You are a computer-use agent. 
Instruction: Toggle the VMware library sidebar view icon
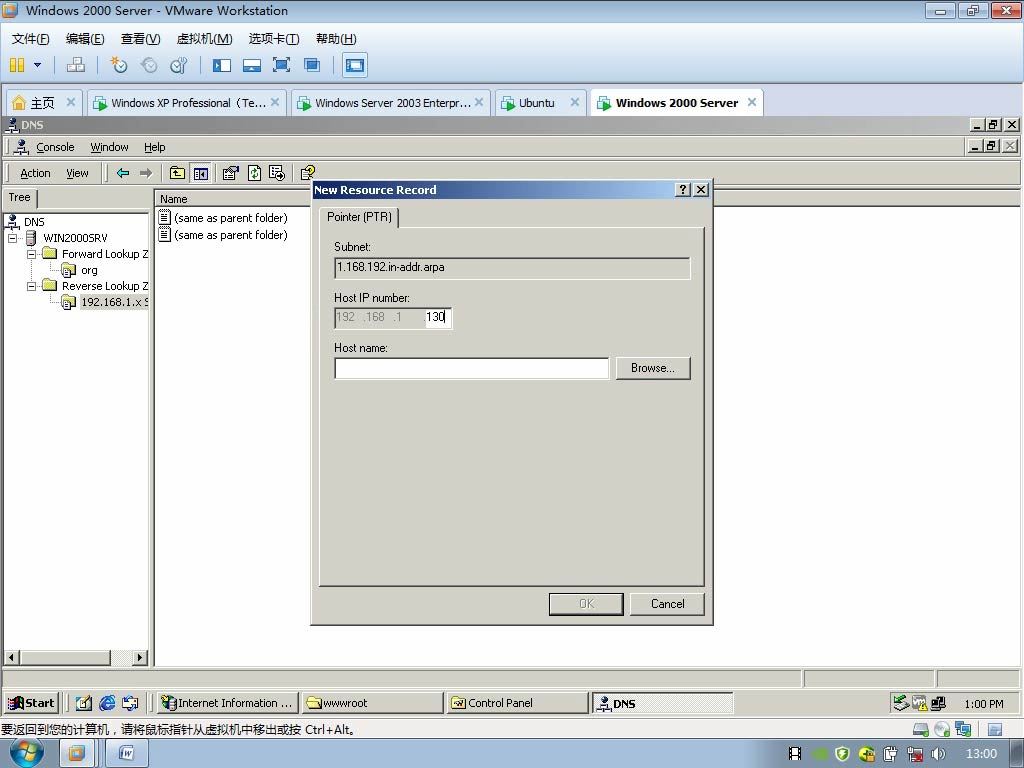pyautogui.click(x=222, y=65)
